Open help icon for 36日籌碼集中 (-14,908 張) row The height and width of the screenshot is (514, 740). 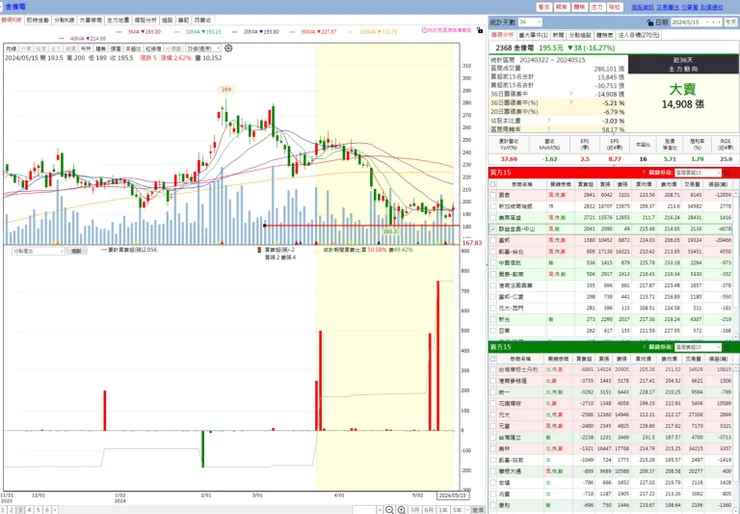[571, 94]
